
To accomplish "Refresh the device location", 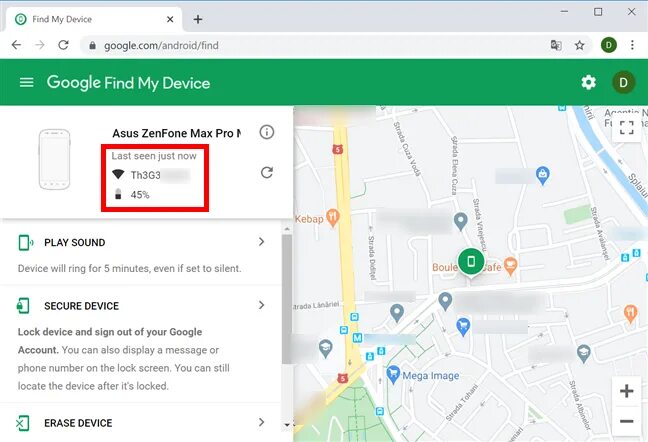I will 267,173.
